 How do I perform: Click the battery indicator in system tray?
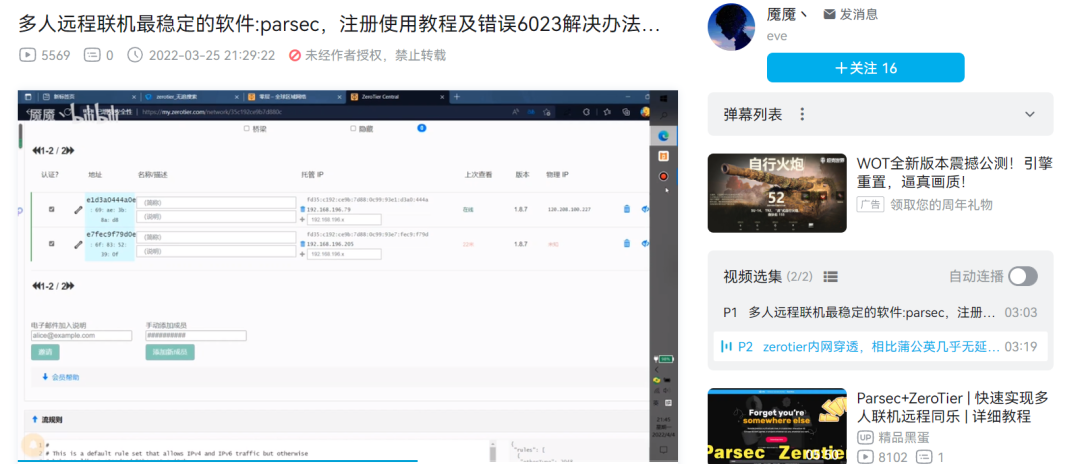coord(665,359)
